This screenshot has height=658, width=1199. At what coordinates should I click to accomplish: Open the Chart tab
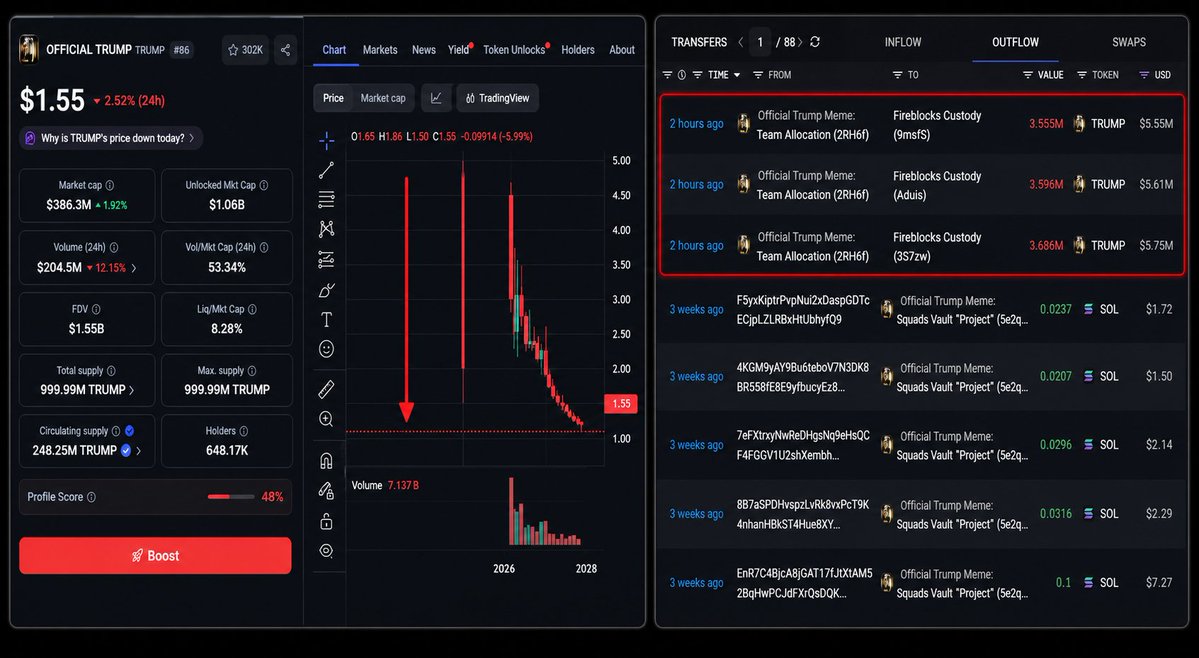334,50
